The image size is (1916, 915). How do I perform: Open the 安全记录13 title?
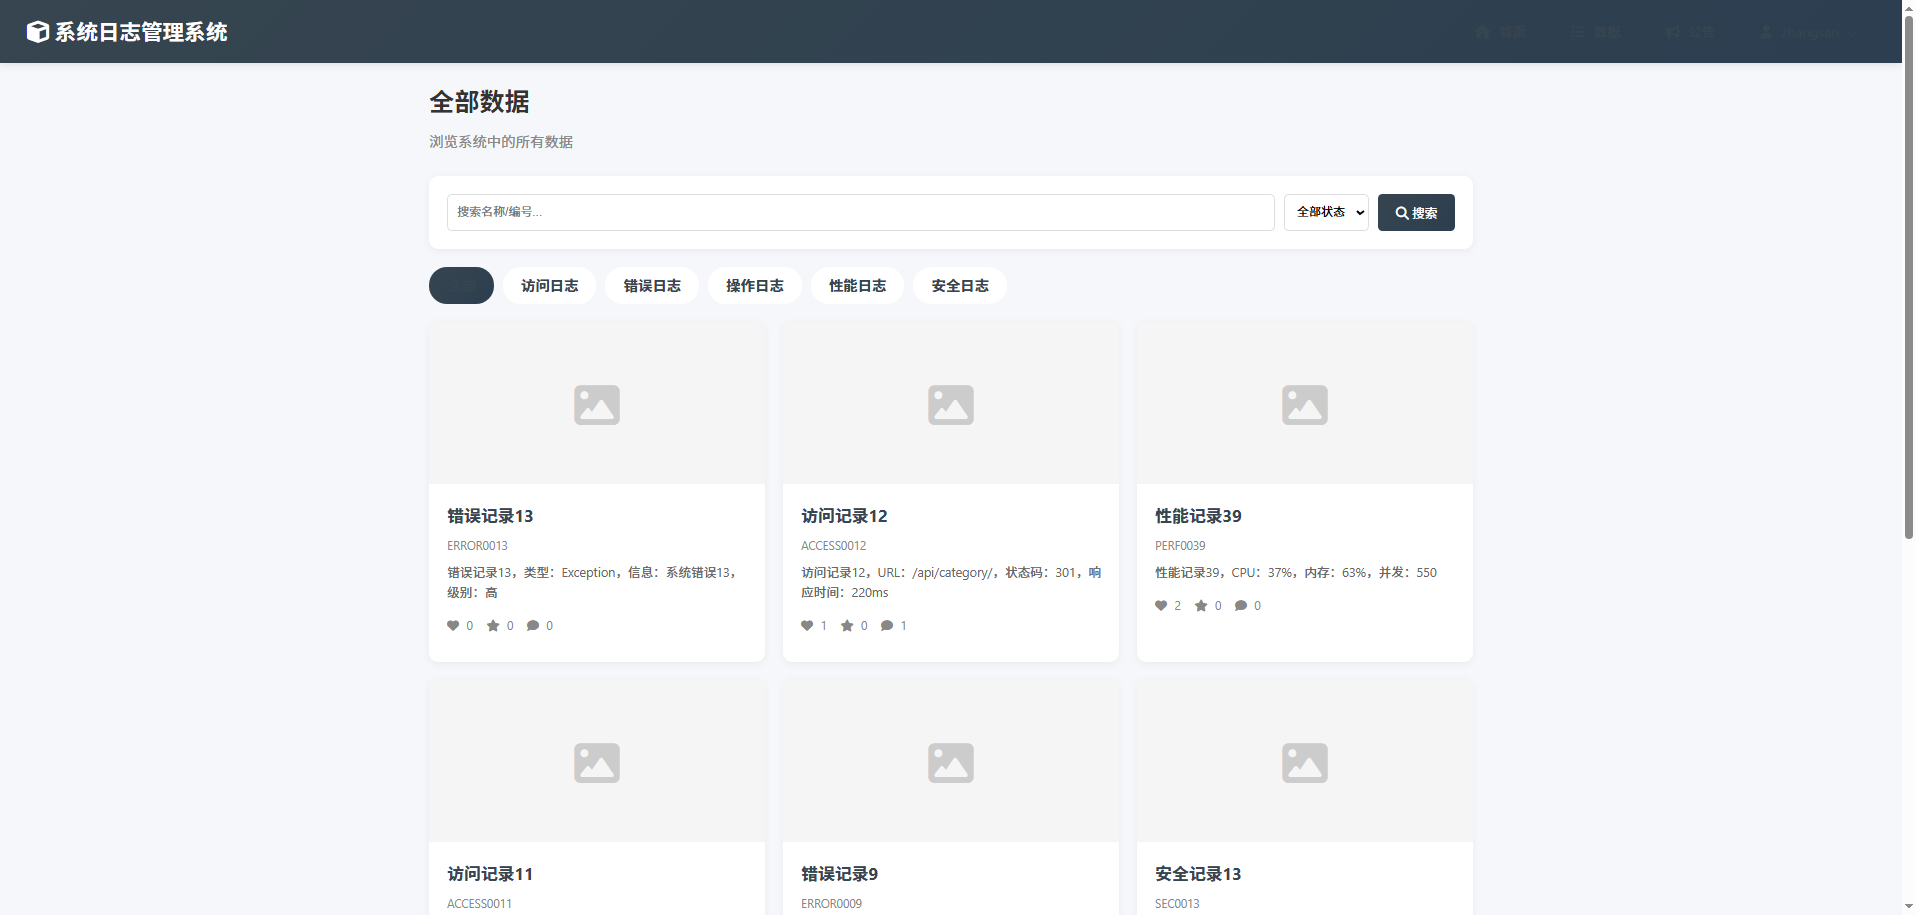point(1198,874)
